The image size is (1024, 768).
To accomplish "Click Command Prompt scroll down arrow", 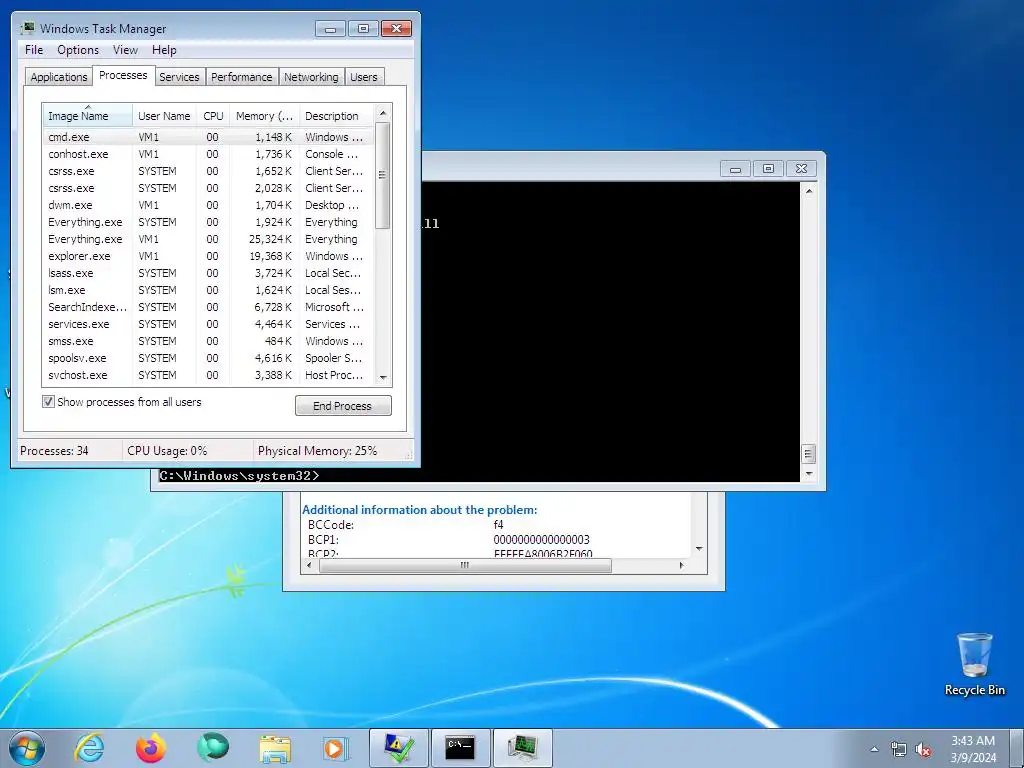I will [x=808, y=474].
